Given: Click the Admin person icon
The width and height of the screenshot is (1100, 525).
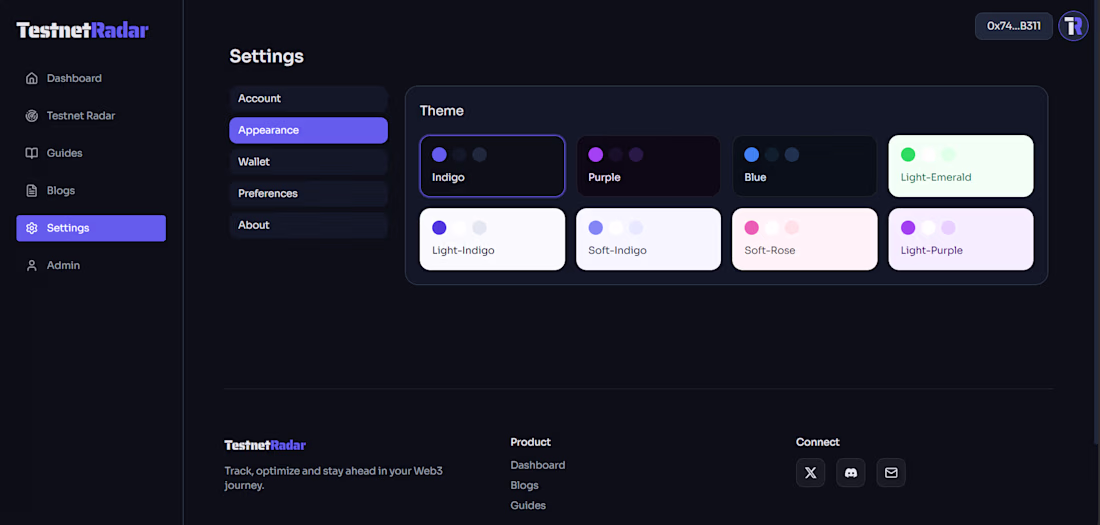Looking at the screenshot, I should click(32, 265).
